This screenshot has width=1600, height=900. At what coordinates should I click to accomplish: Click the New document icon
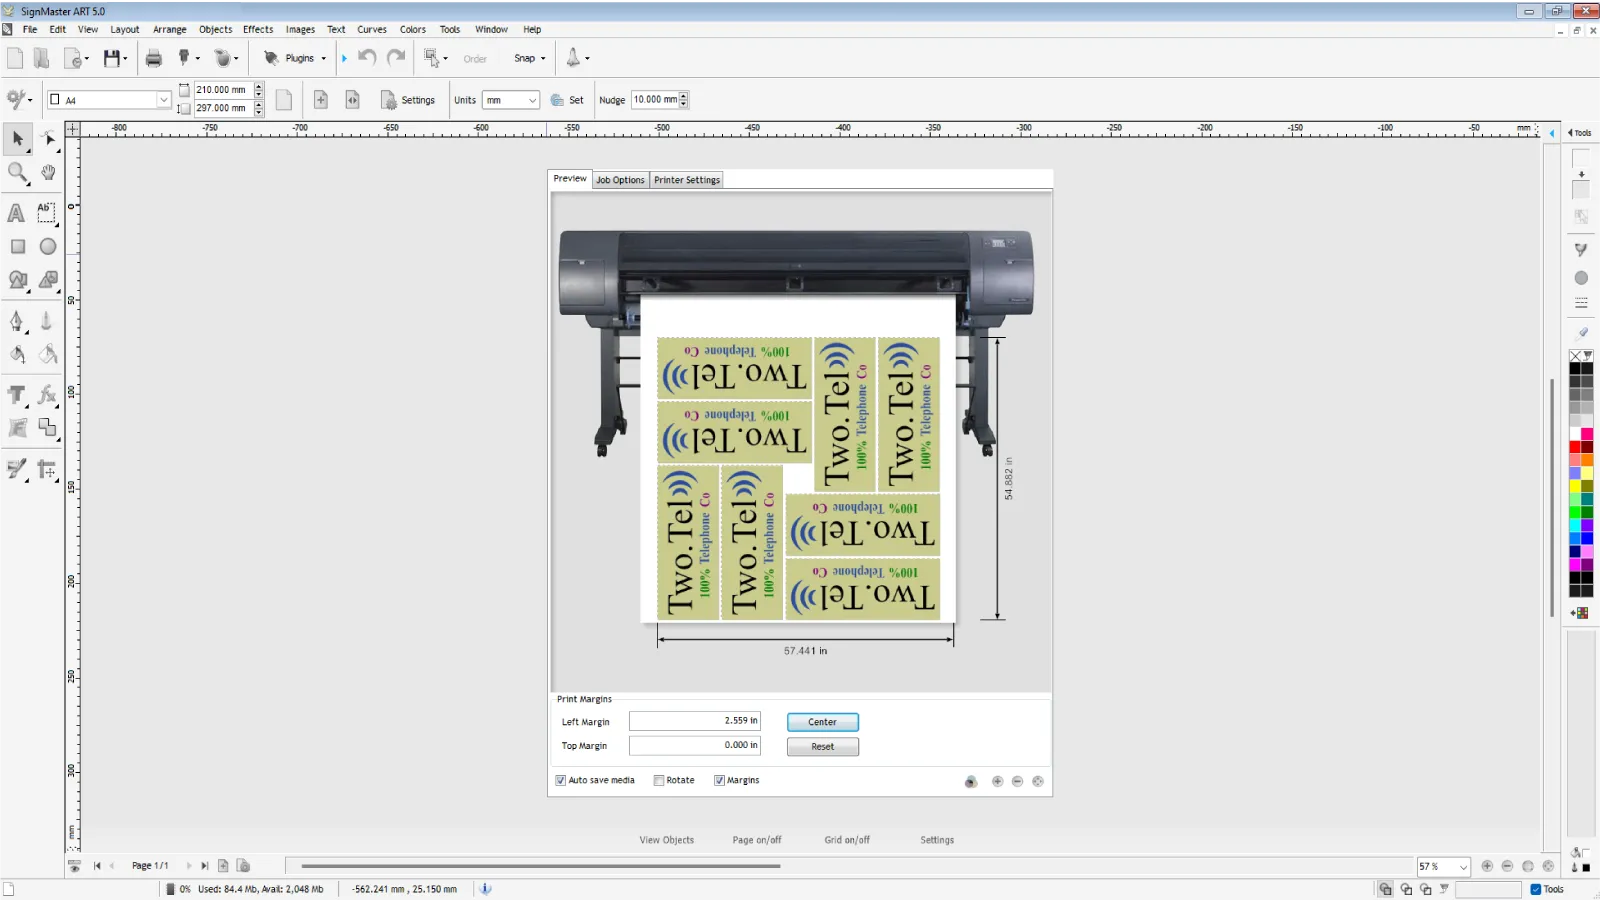(15, 58)
